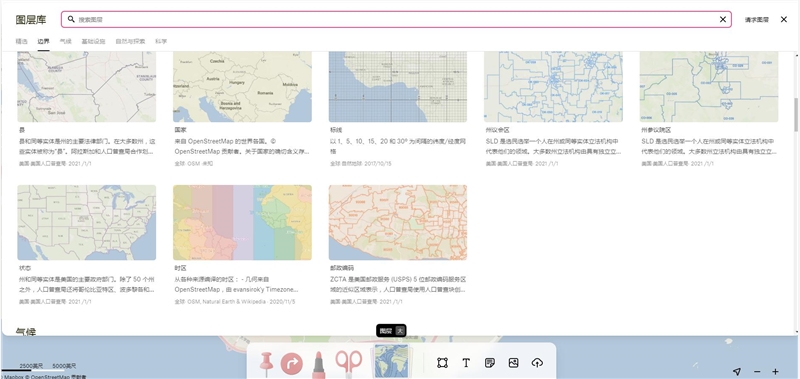Click the Upload cloud icon

click(537, 363)
